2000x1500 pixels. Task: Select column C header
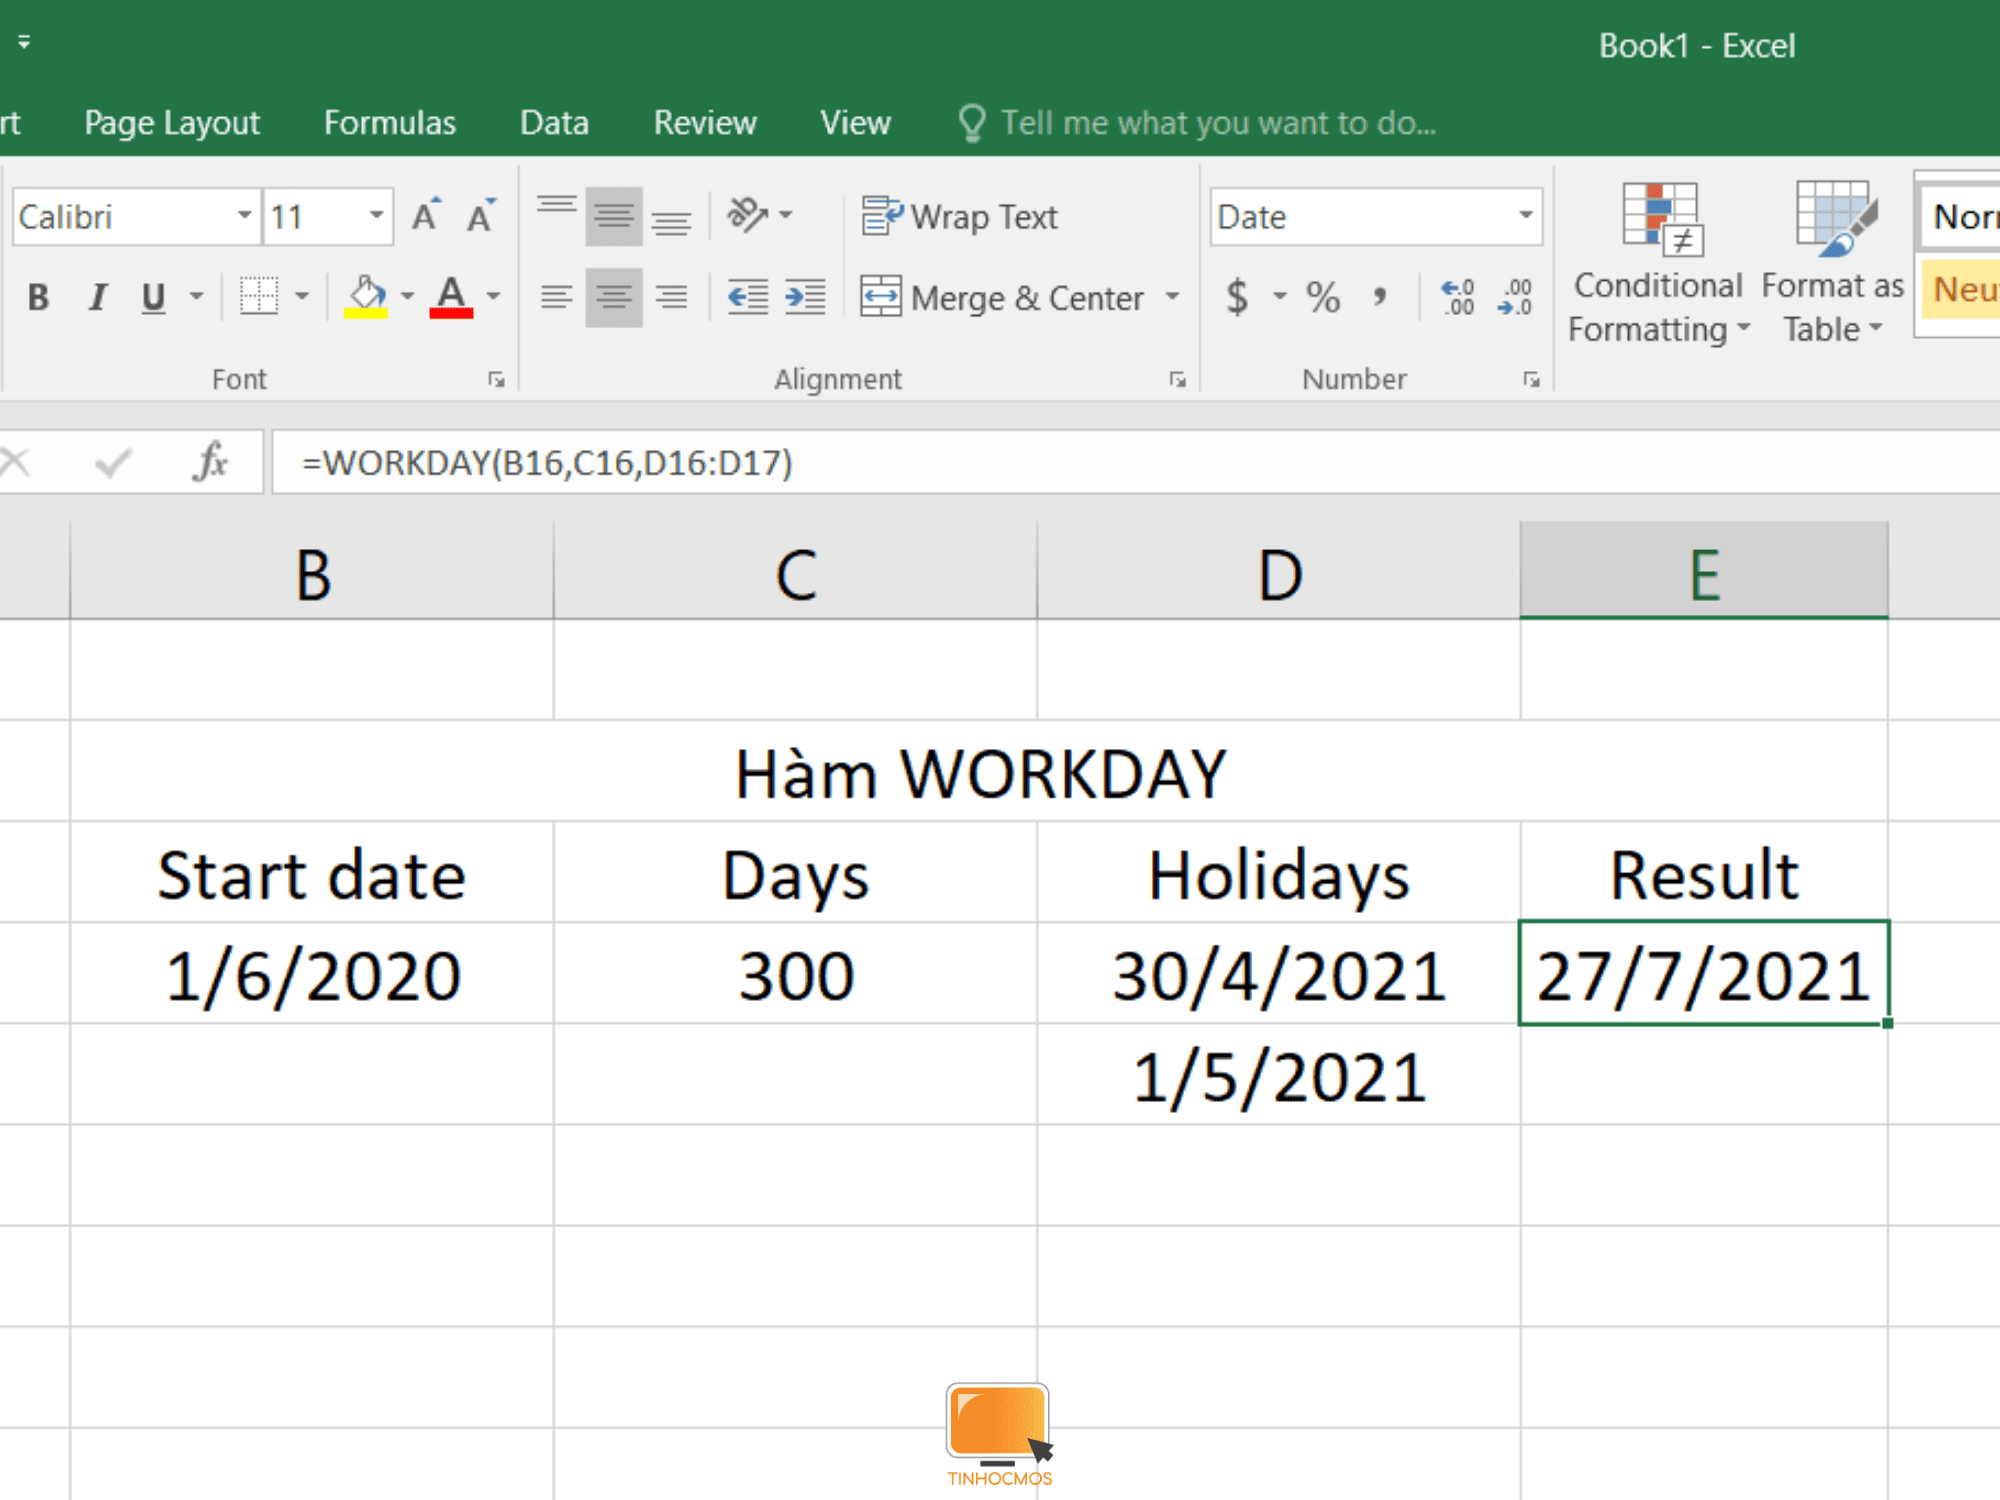pyautogui.click(x=796, y=571)
